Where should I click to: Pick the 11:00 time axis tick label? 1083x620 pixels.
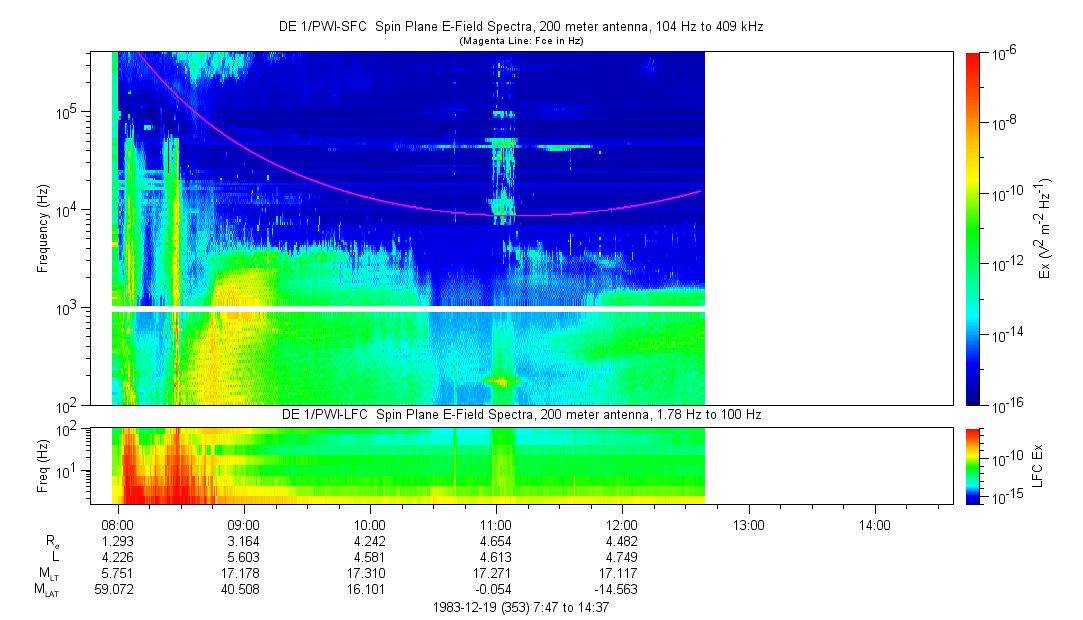[x=496, y=524]
